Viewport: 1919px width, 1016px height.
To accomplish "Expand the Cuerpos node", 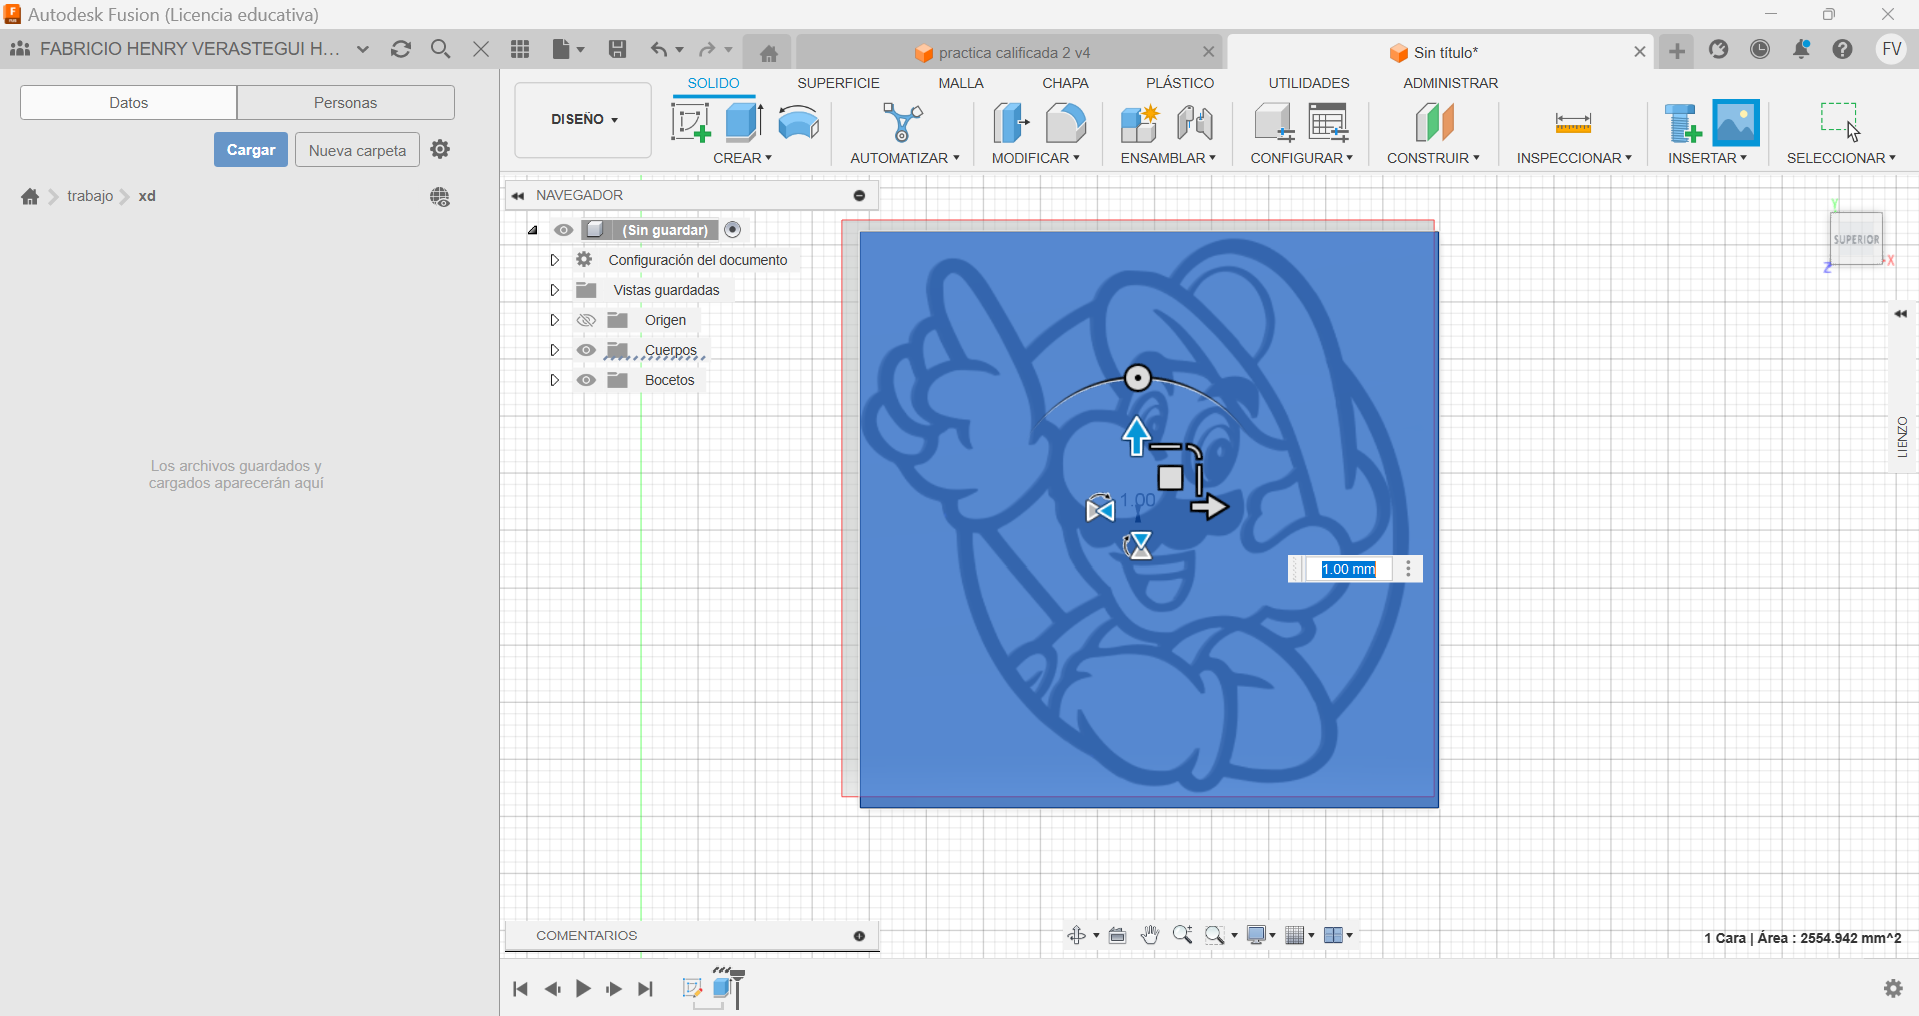I will (554, 350).
